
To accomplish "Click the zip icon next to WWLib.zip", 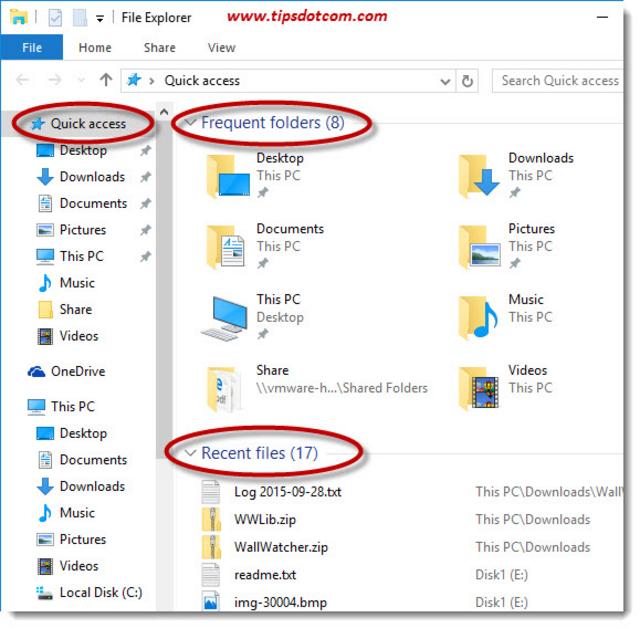I will pos(211,519).
